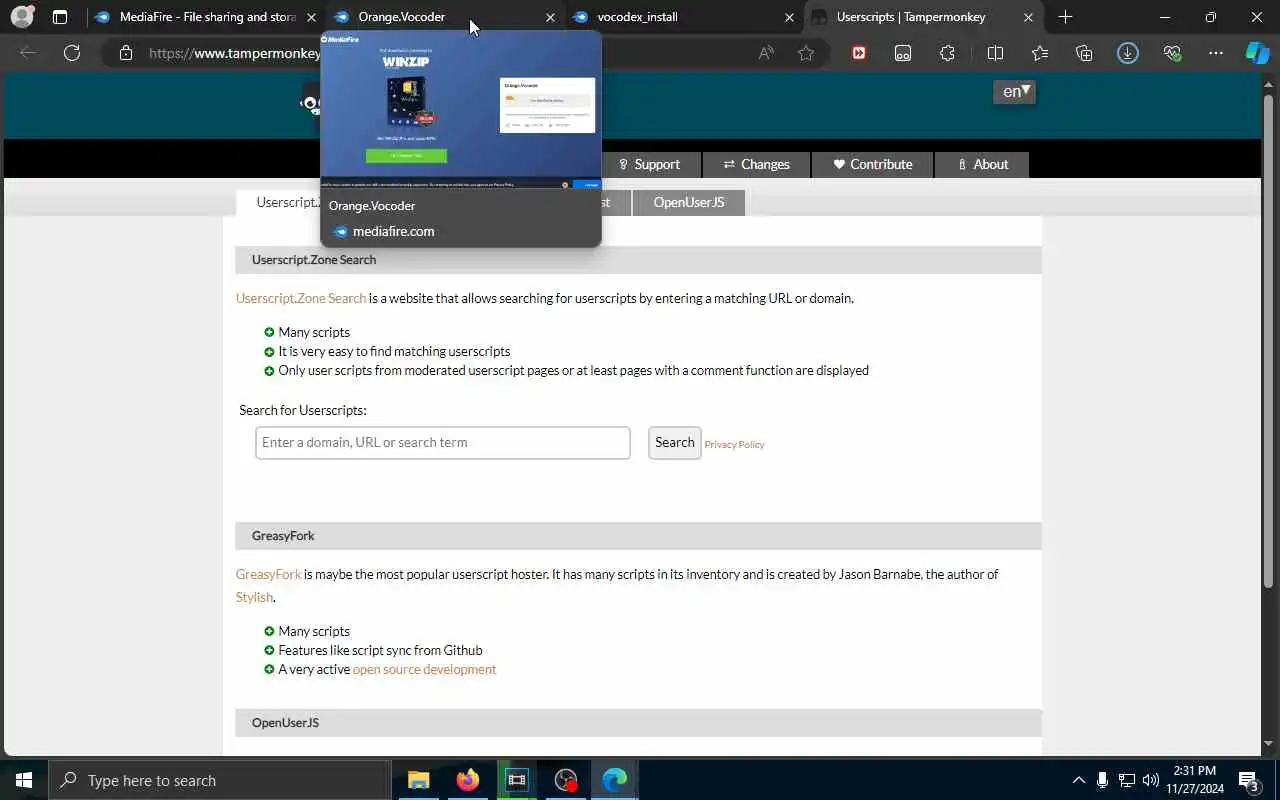1280x800 pixels.
Task: Switch to the OpenUserJS page tab
Action: (688, 203)
